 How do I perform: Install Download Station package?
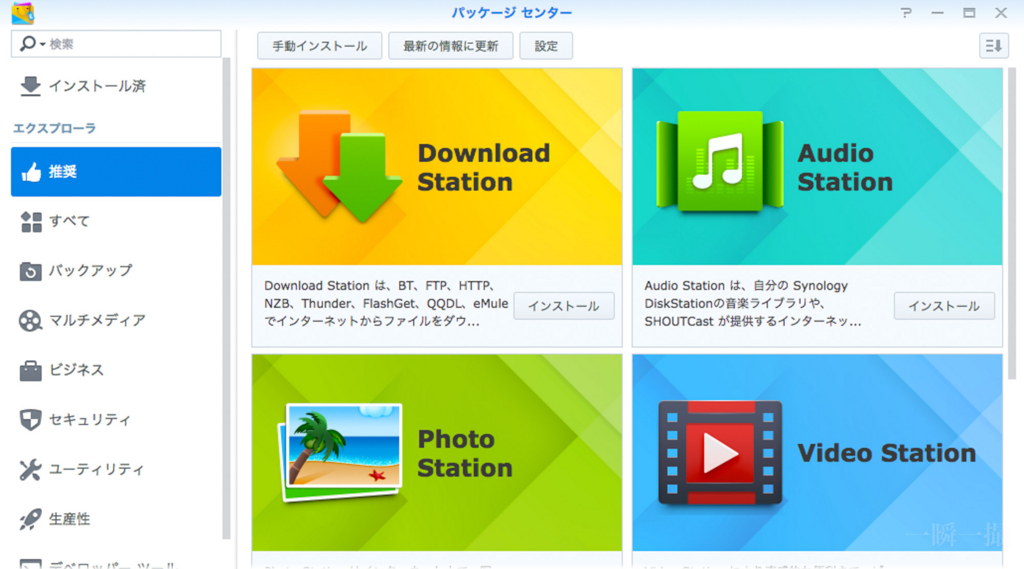tap(564, 306)
